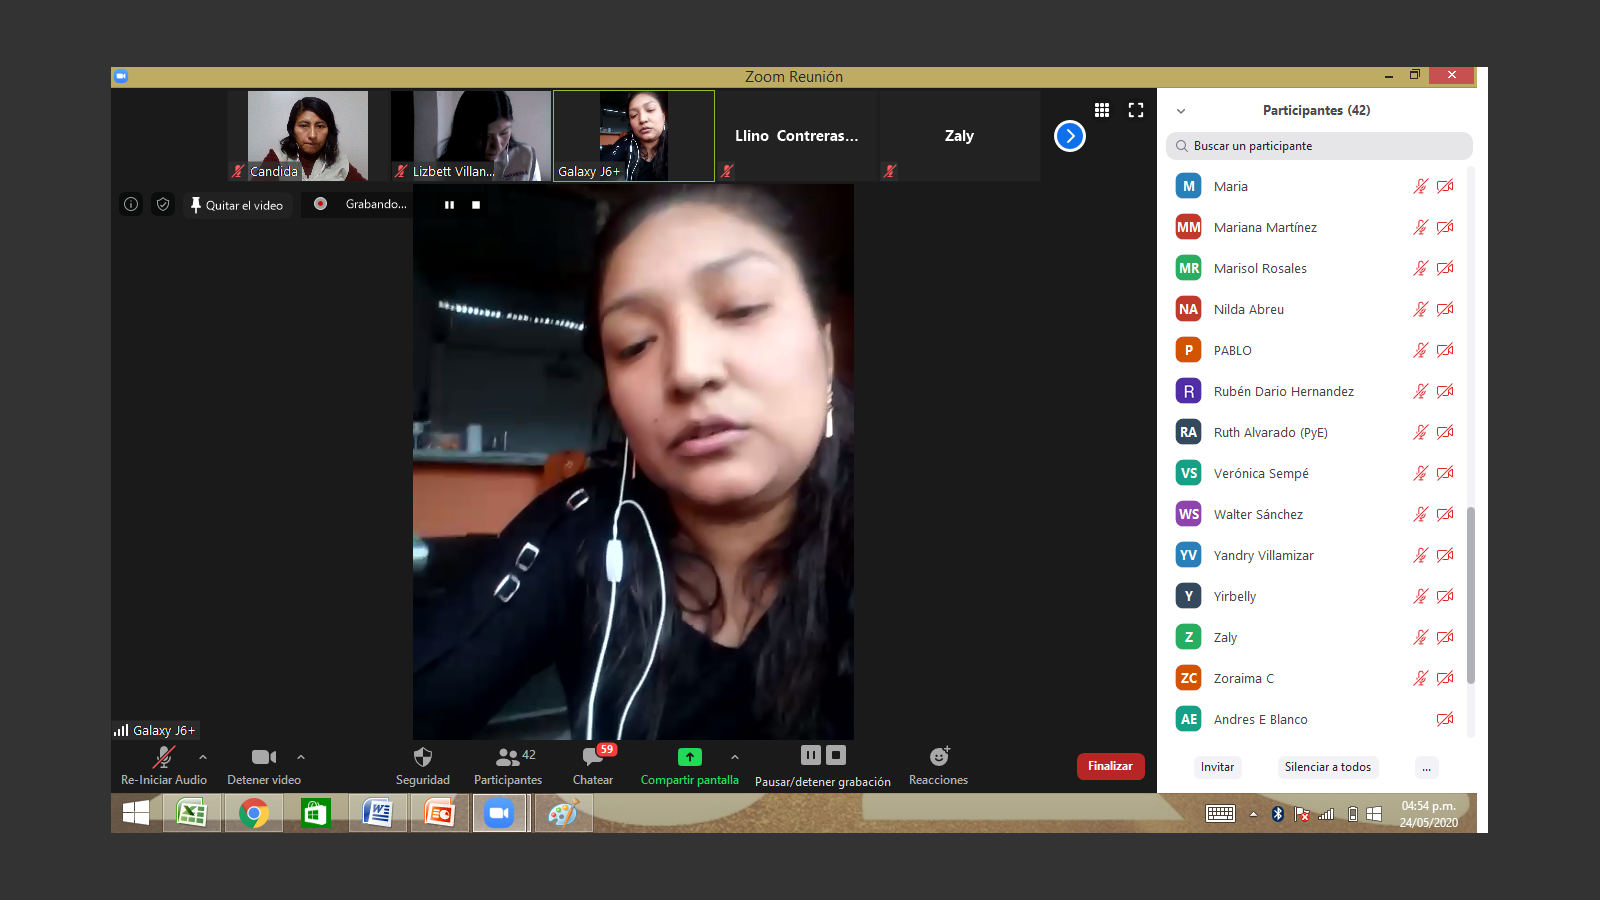Select Lizbett Villan video thumbnail

click(471, 136)
